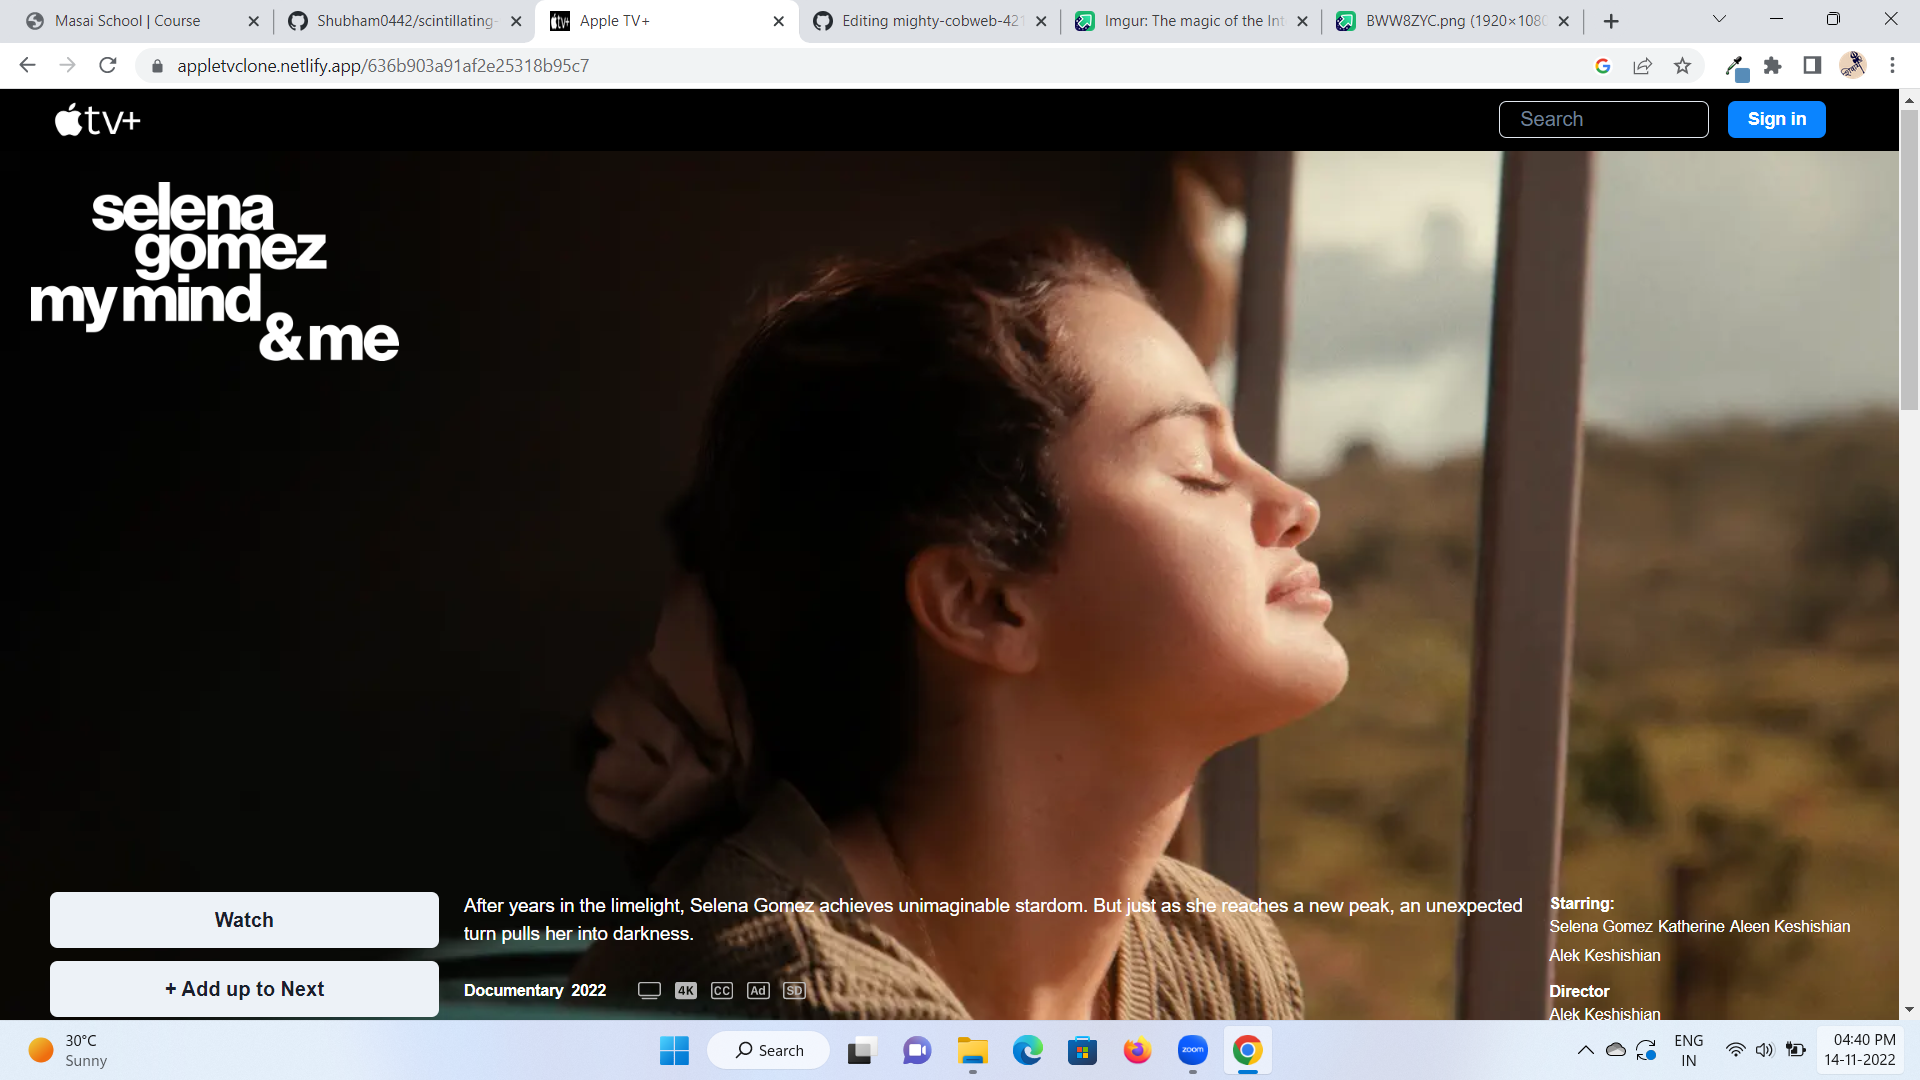Click Add up to Next button

pos(244,989)
